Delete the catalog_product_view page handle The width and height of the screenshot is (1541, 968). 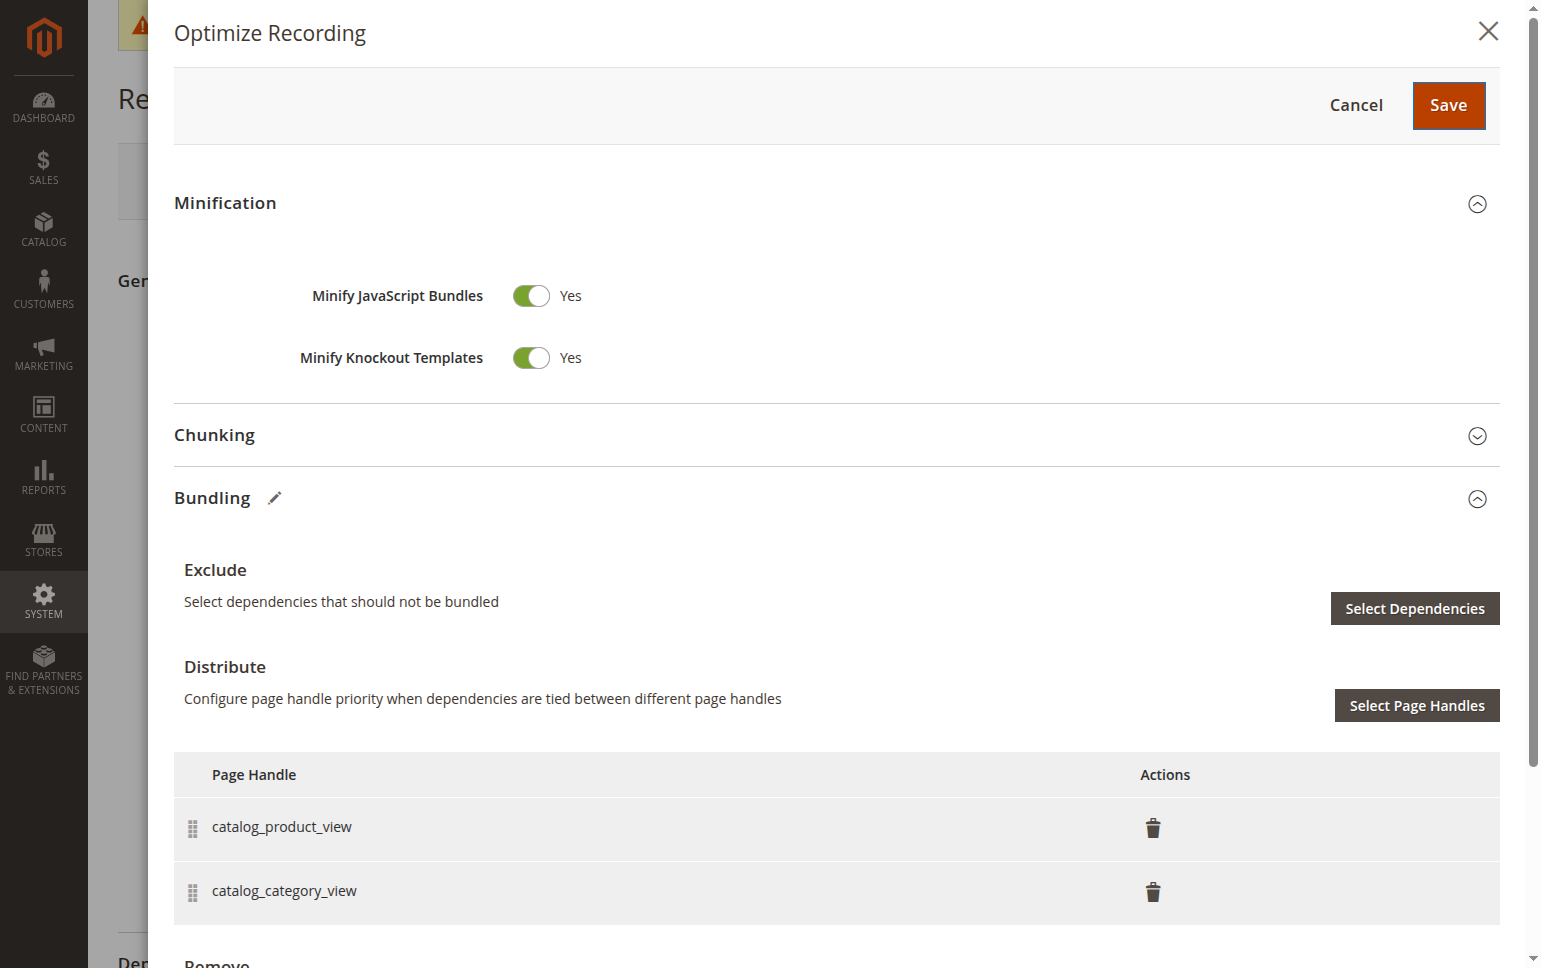click(x=1153, y=828)
